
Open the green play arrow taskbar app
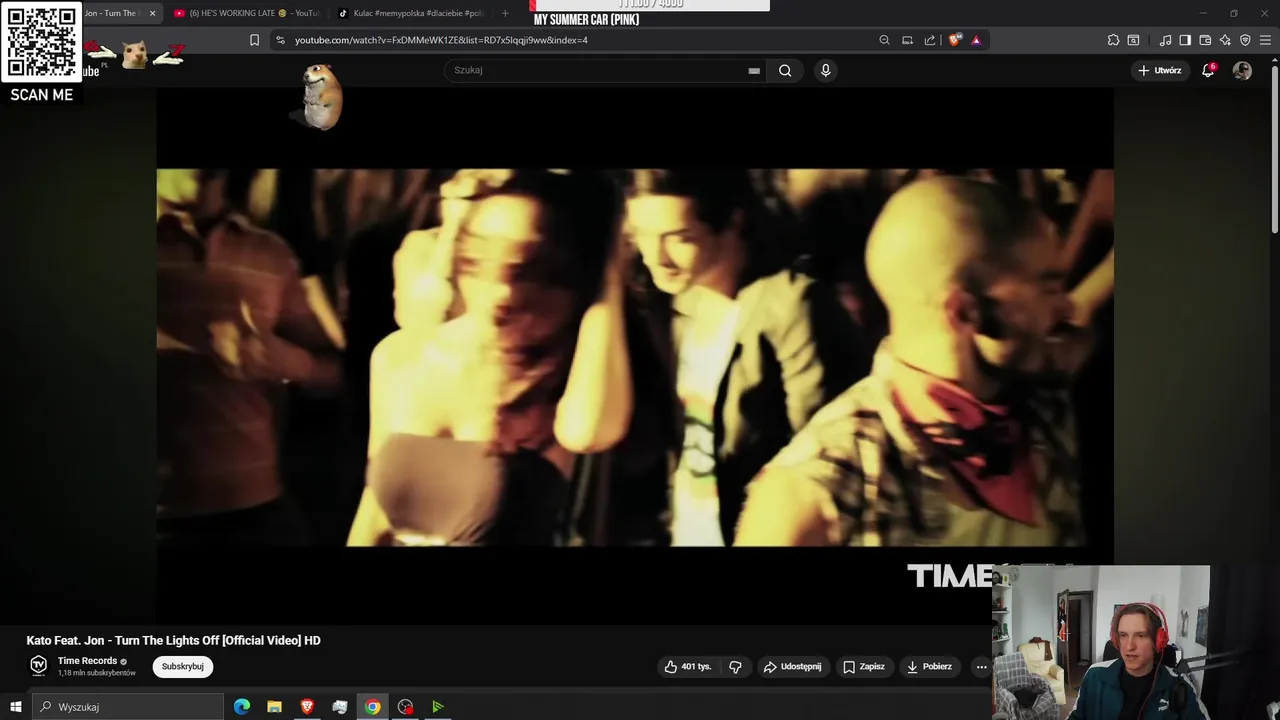coord(437,707)
